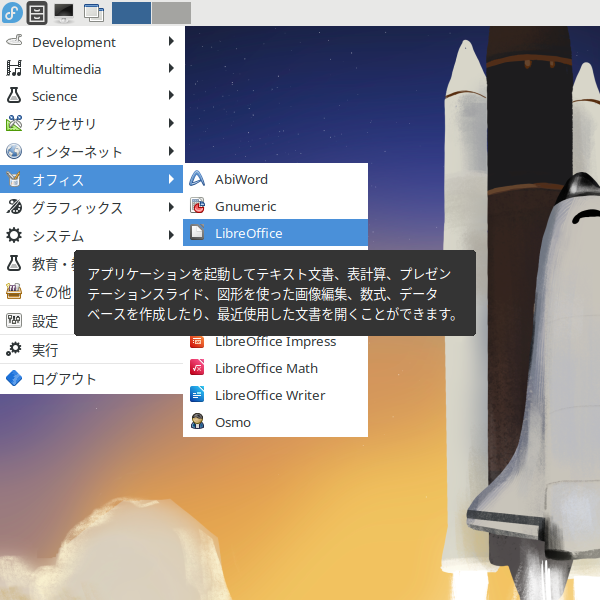Image resolution: width=600 pixels, height=600 pixels.
Task: Click the 設定 sliders icon
Action: point(14,320)
